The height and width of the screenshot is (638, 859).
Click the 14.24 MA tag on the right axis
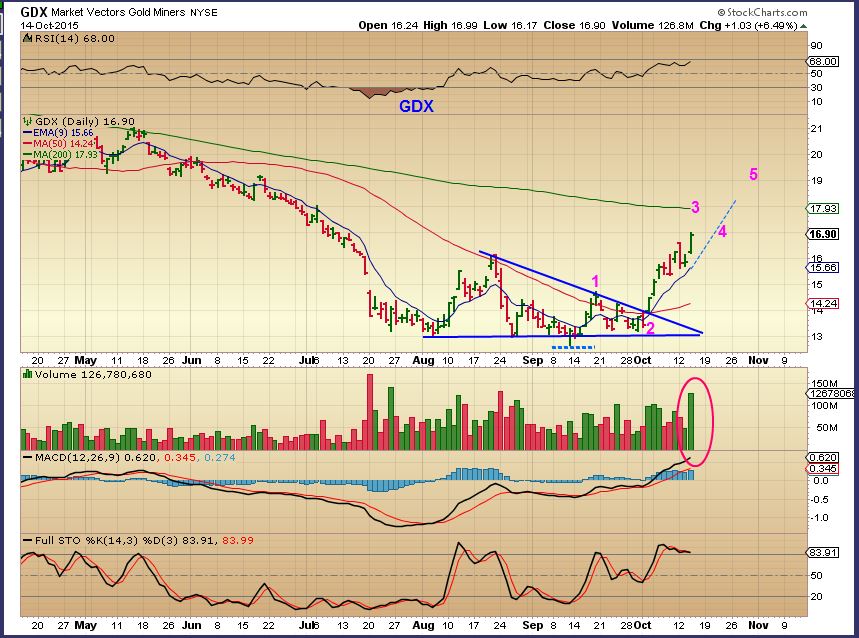[823, 303]
